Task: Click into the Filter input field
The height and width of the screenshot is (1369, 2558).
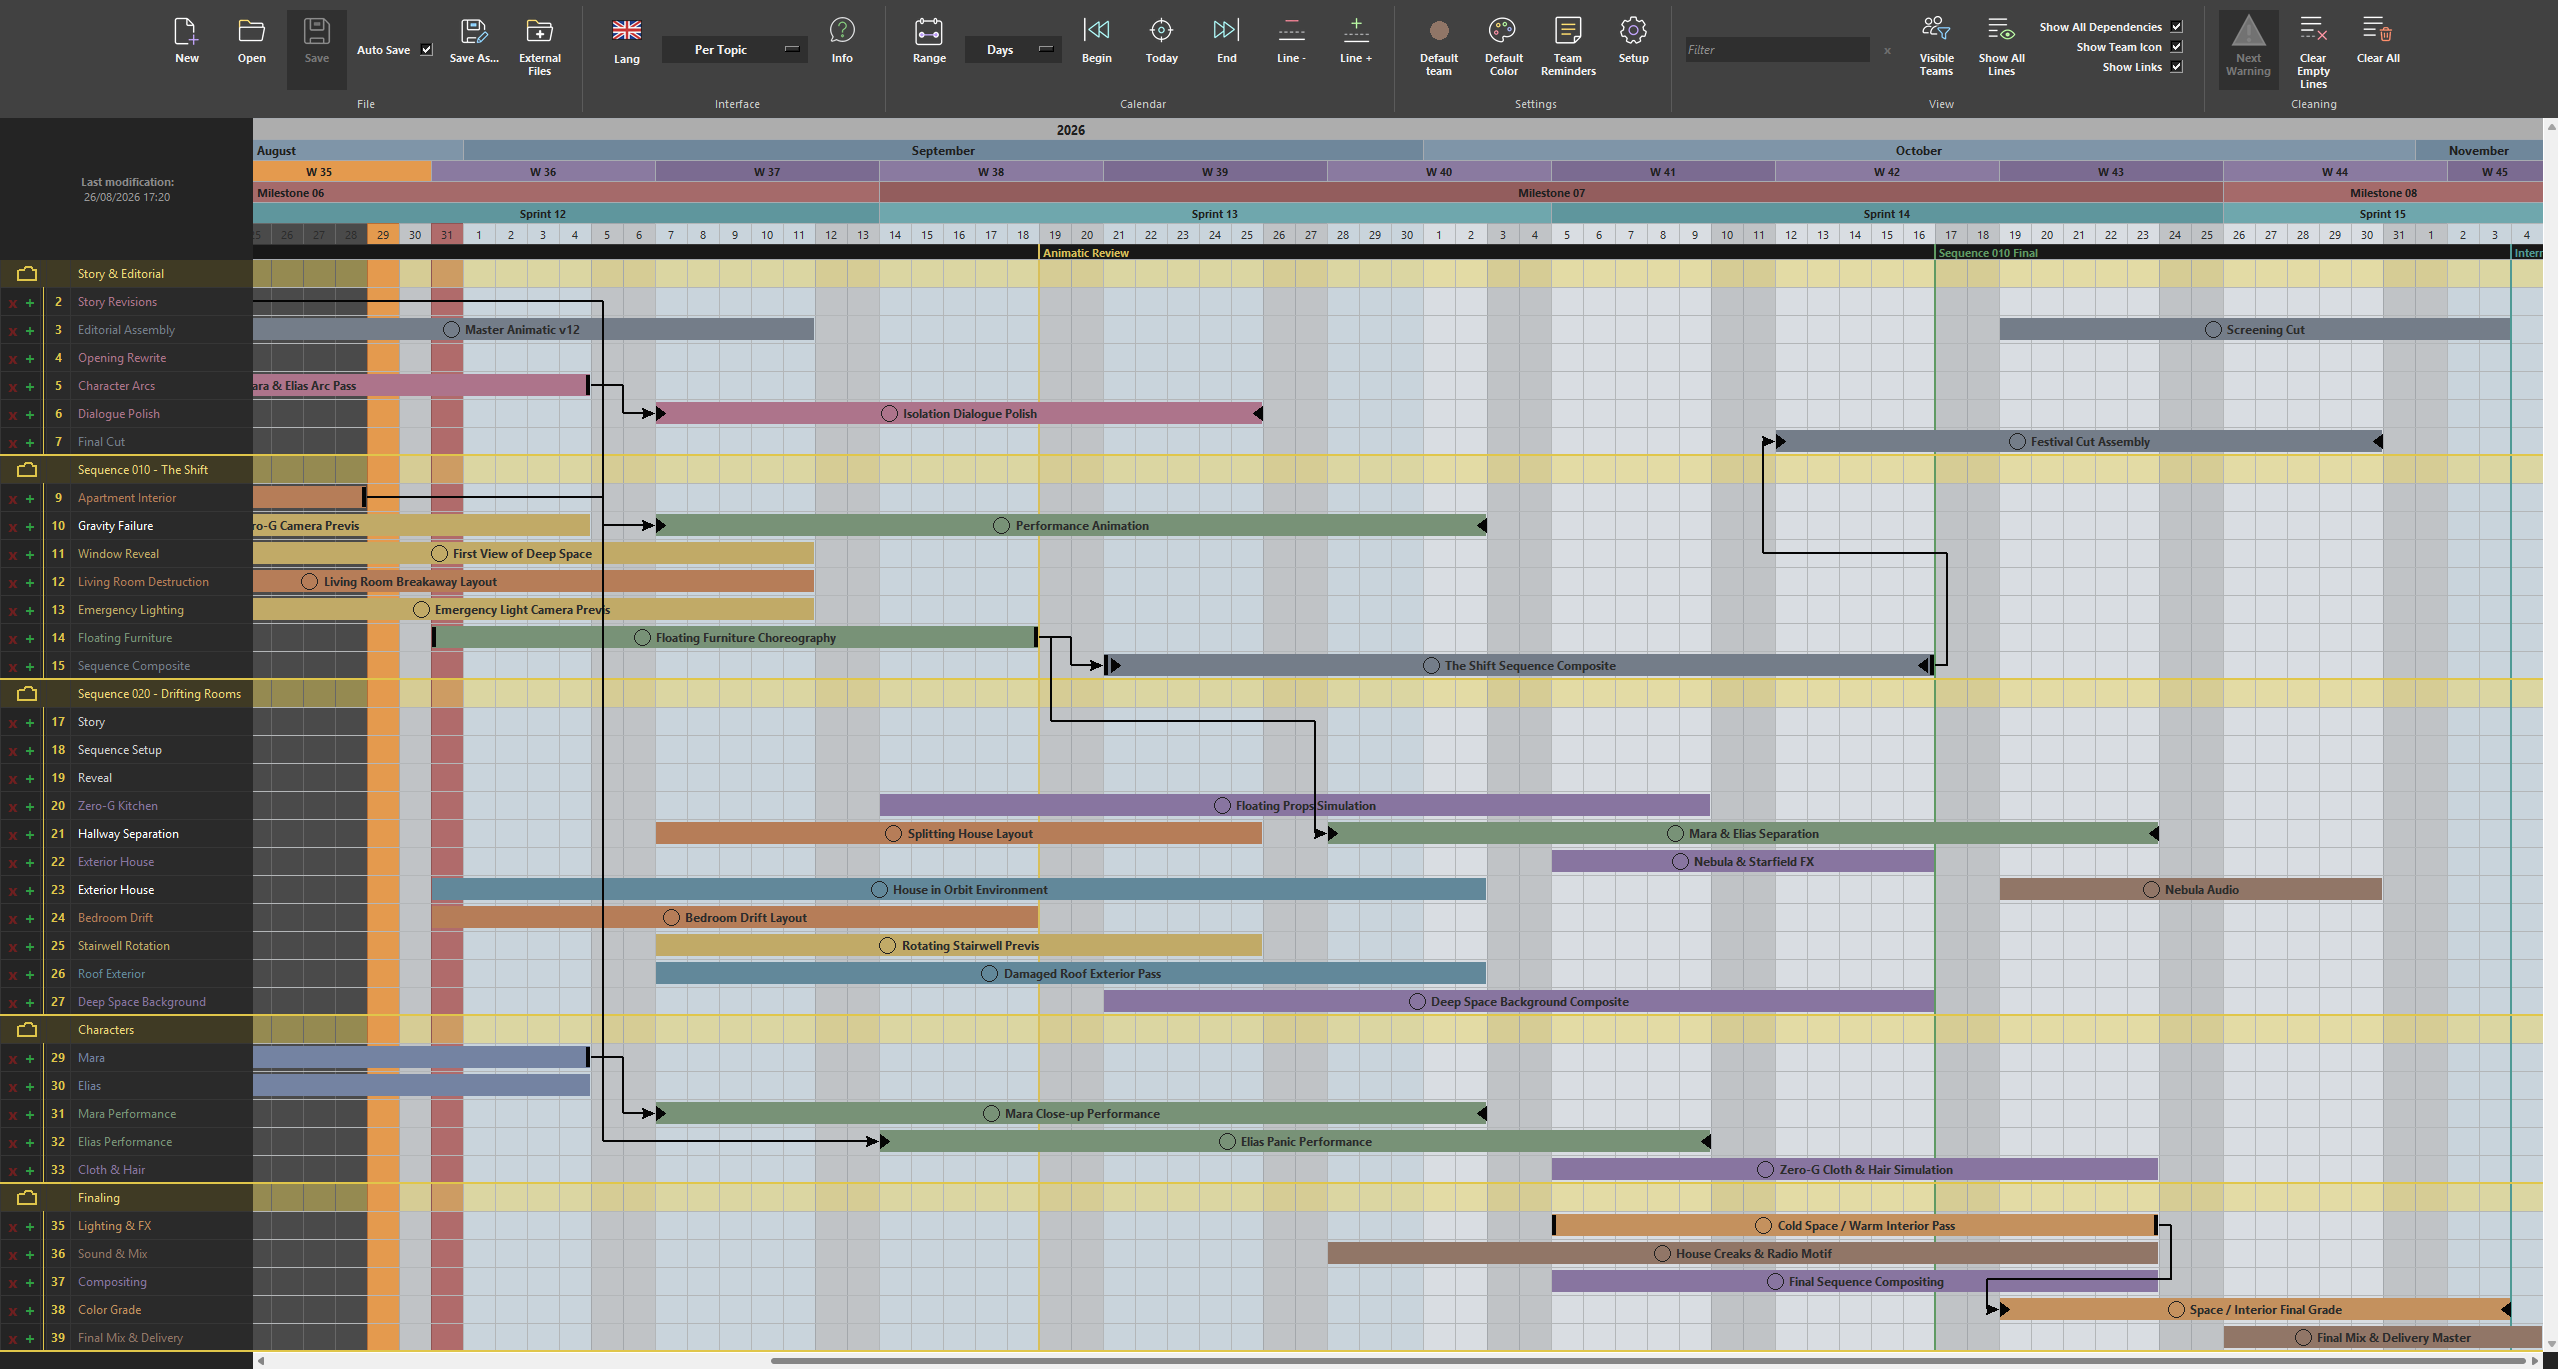Action: pos(1776,49)
